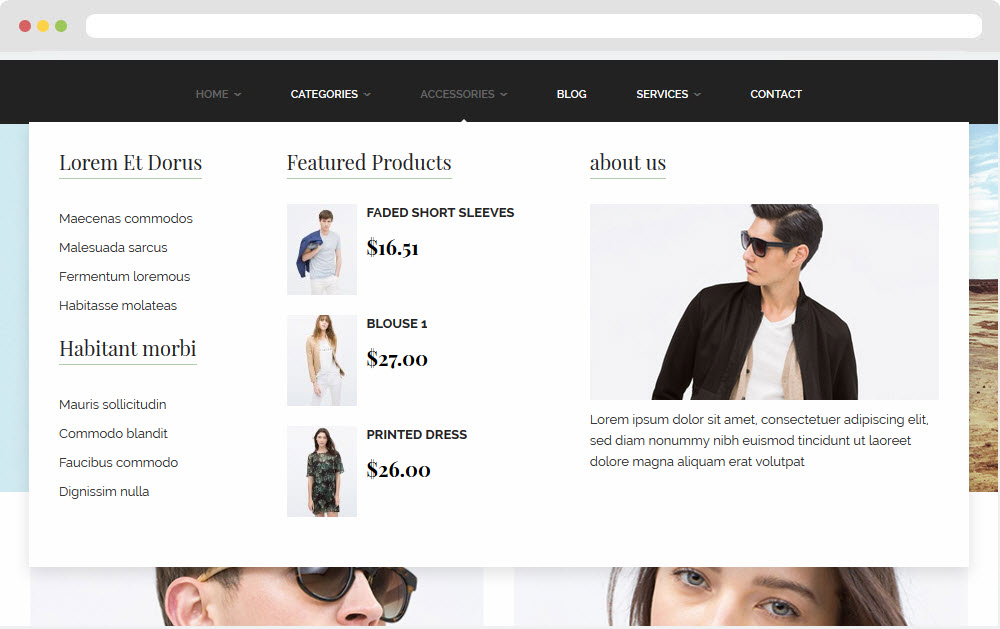
Task: Expand the Services dropdown chevron
Action: click(698, 94)
